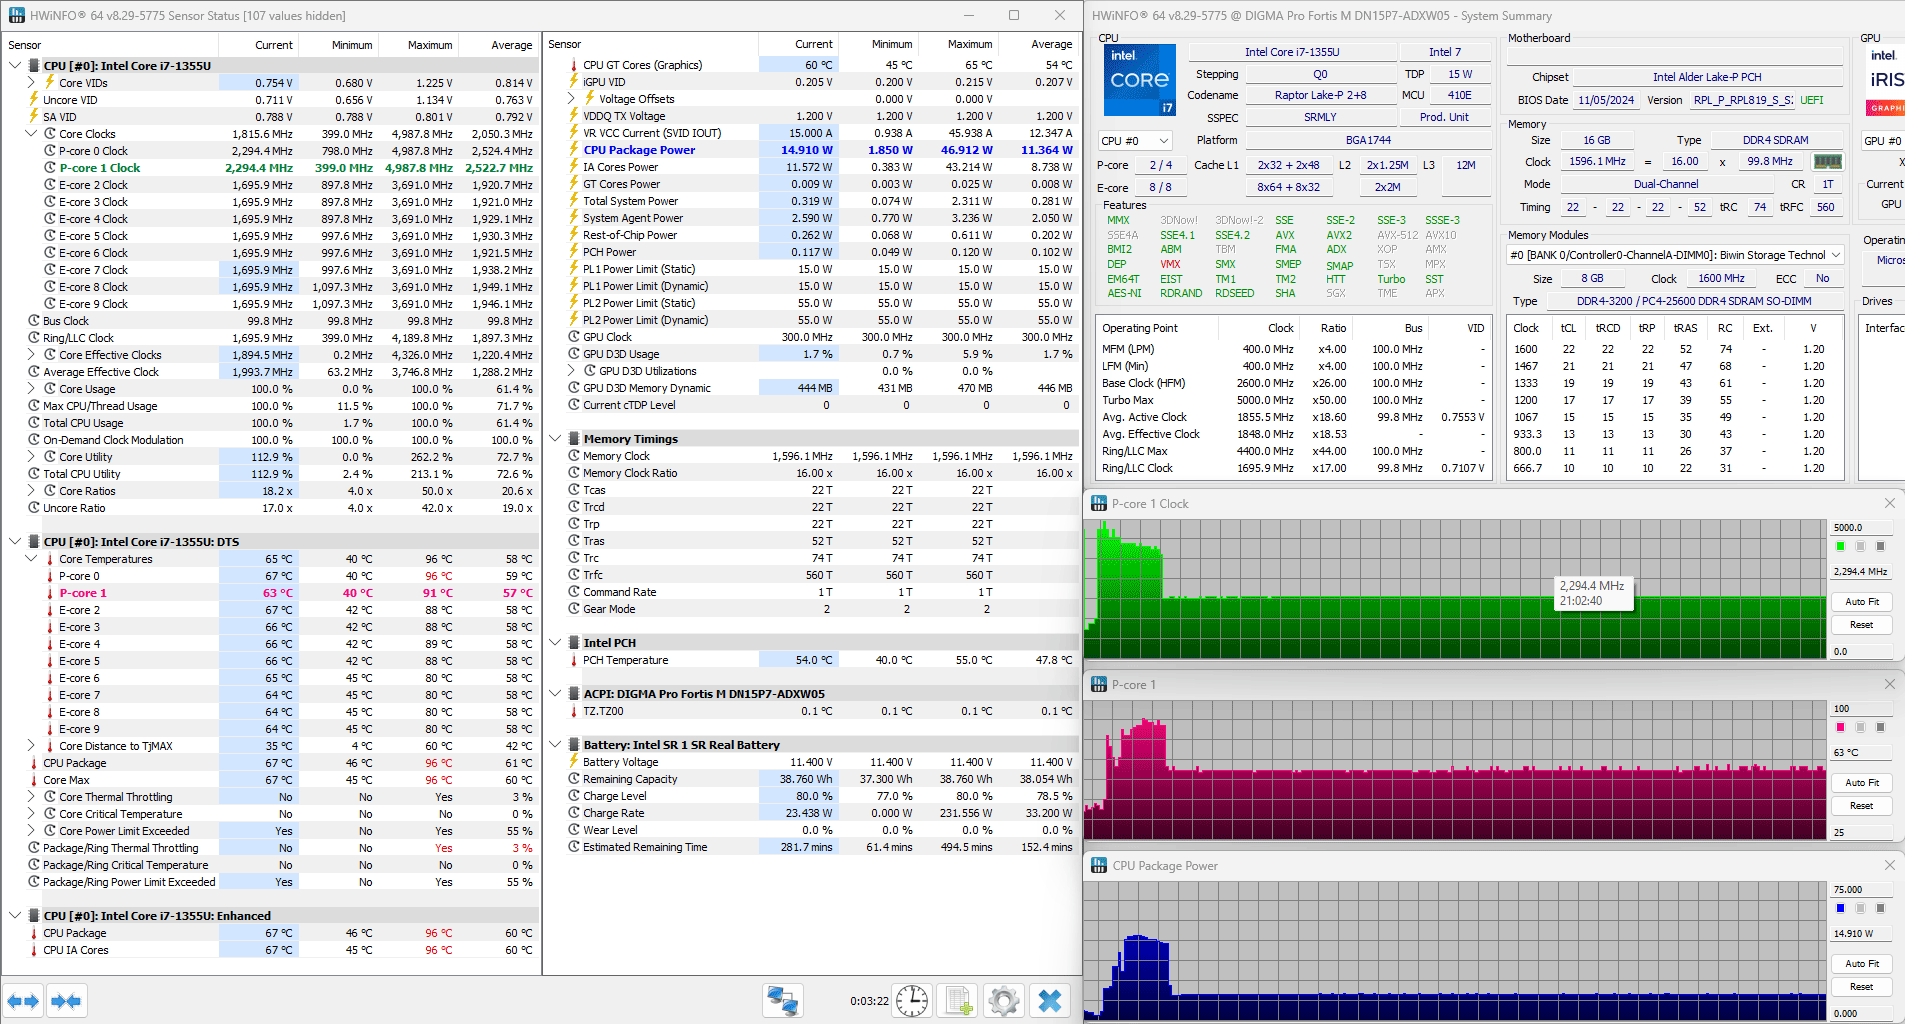Collapse the Memory Timings section
Viewport: 1905px width, 1024px height.
555,439
